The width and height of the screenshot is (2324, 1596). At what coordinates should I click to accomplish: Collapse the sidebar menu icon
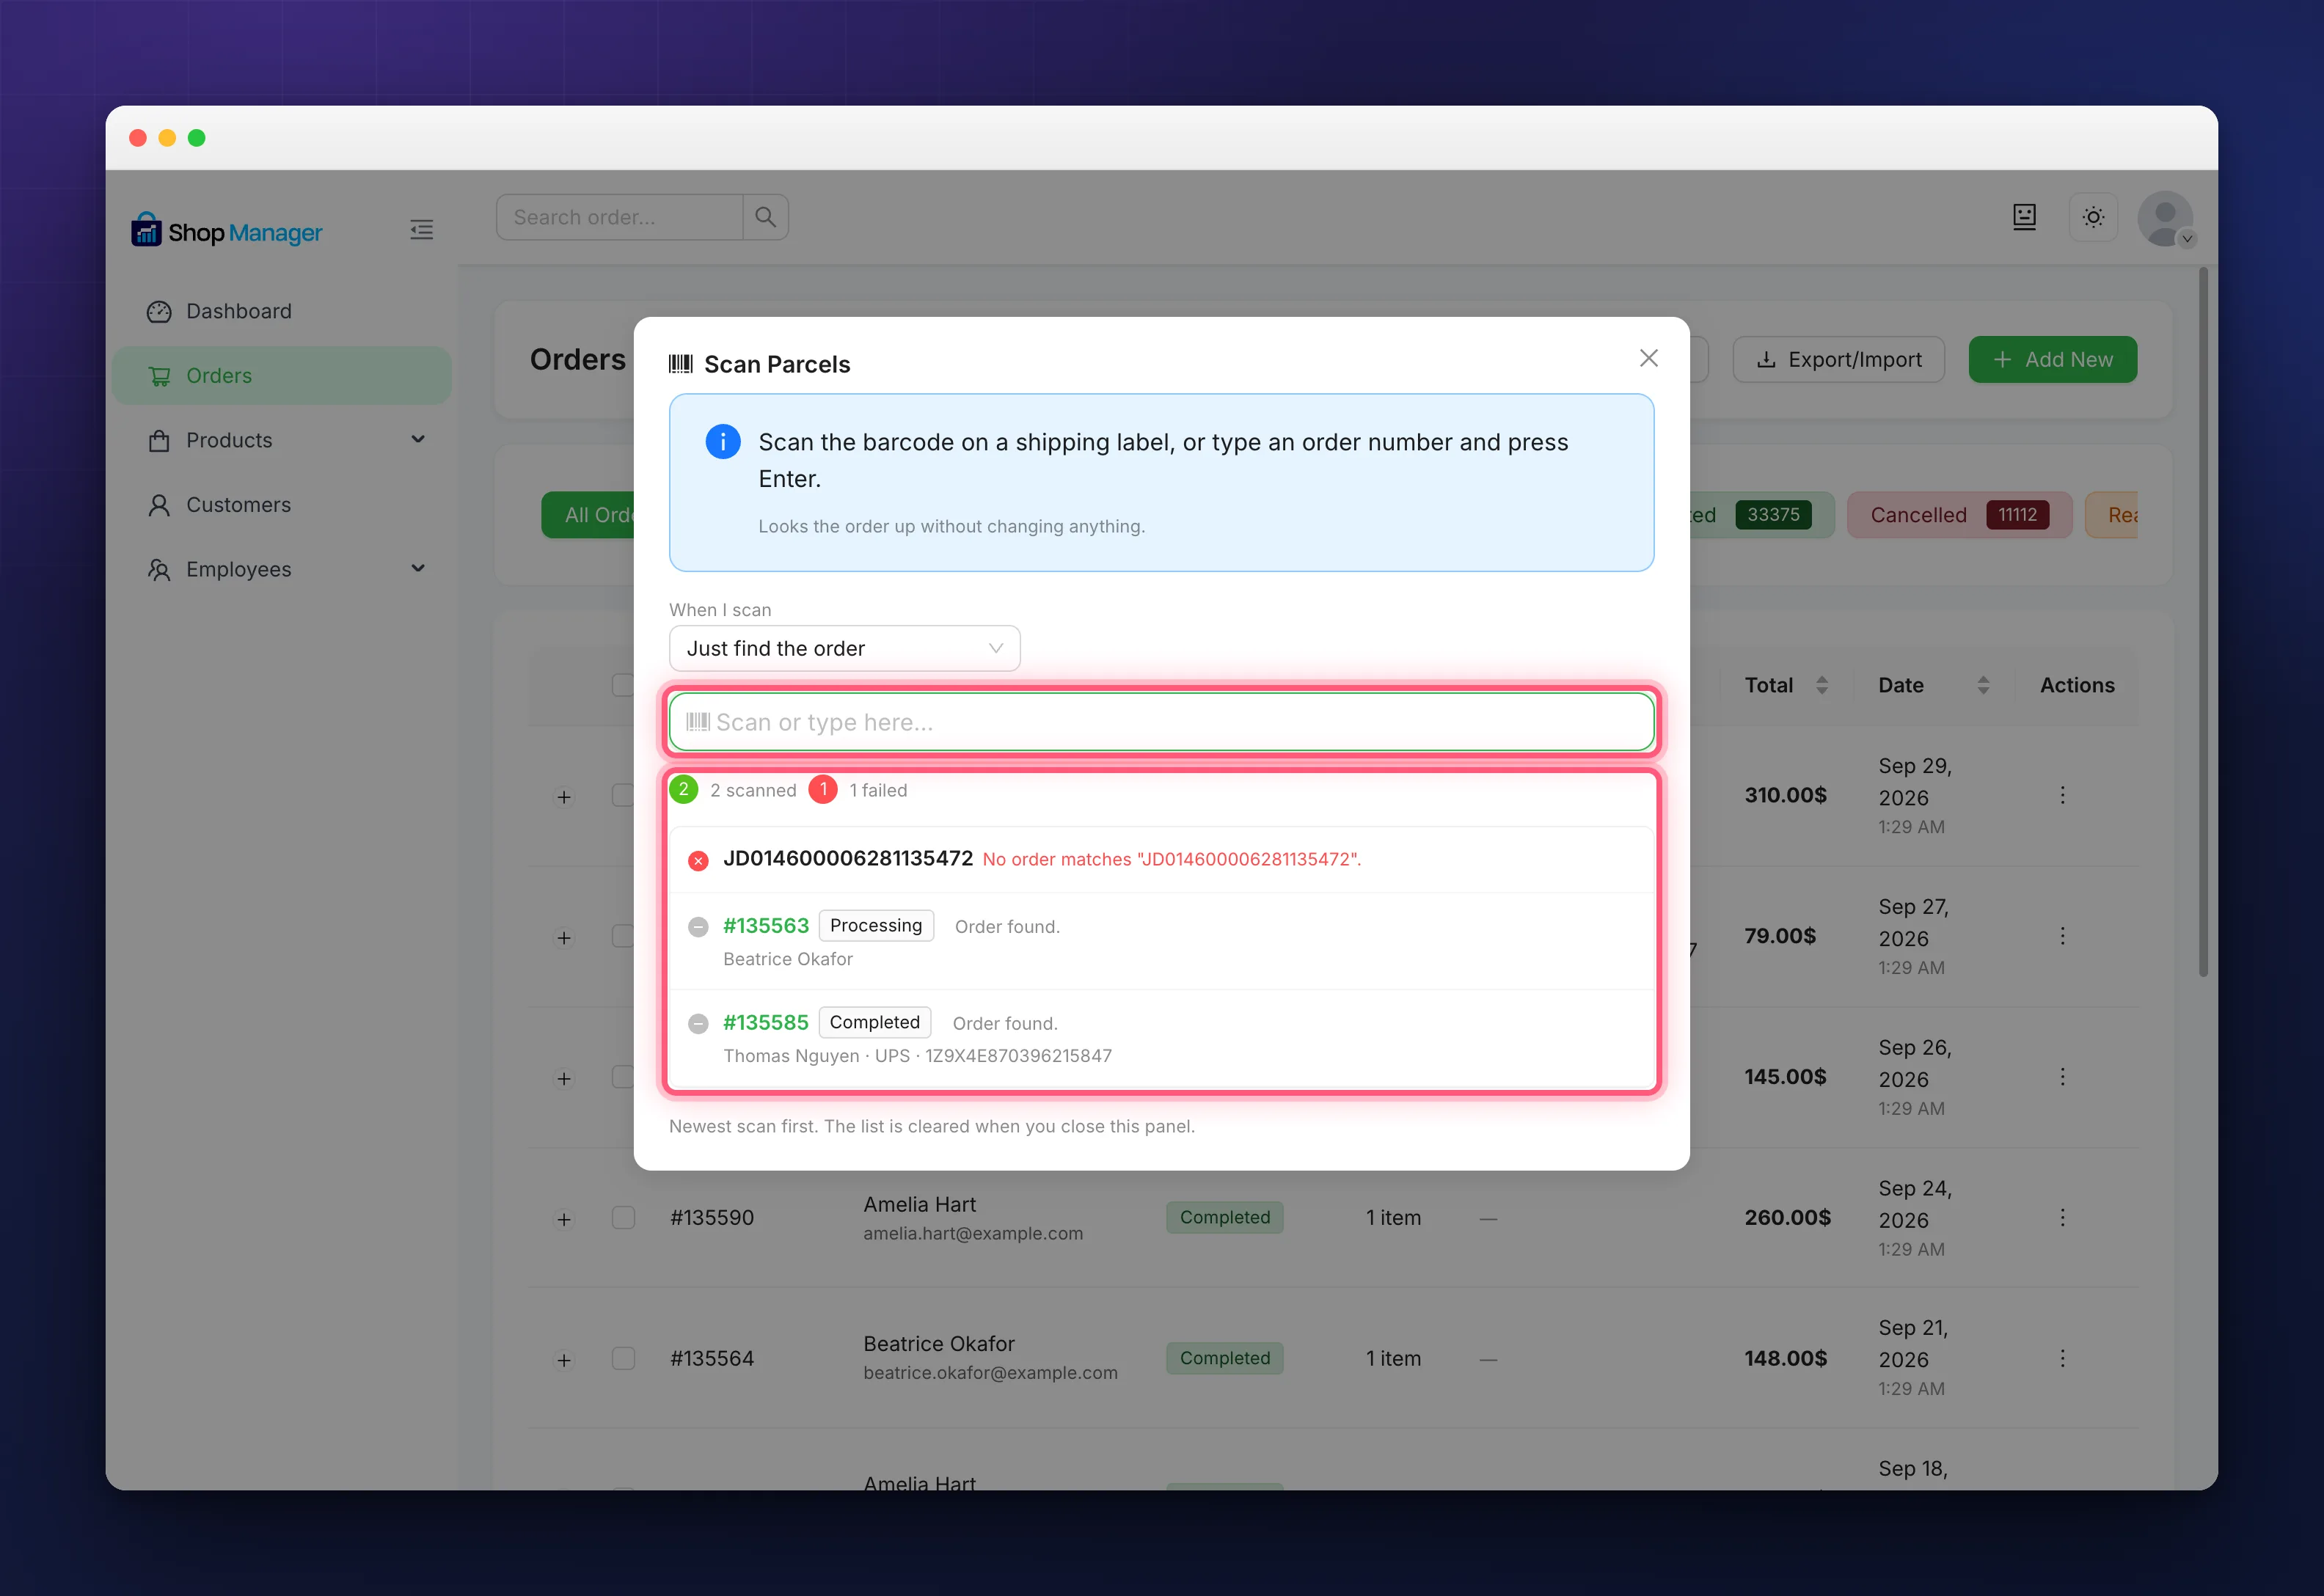tap(421, 230)
